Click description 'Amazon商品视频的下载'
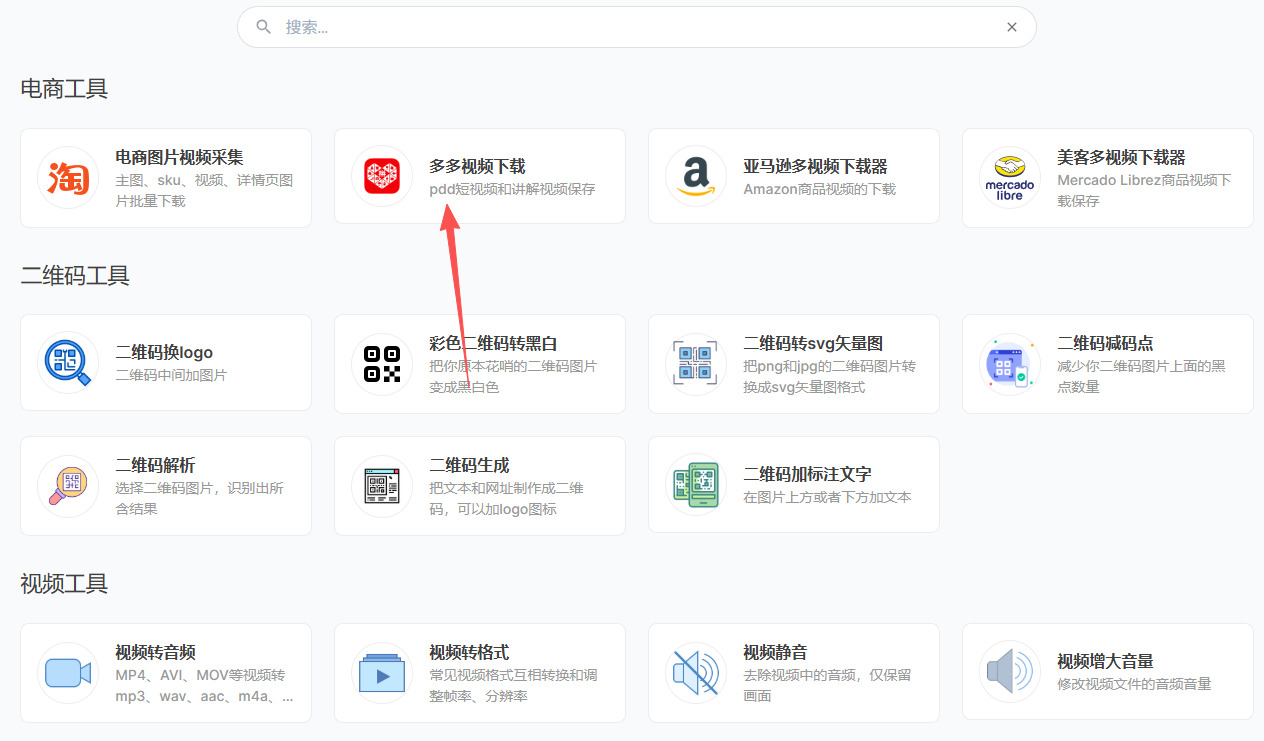Image resolution: width=1264 pixels, height=741 pixels. (820, 188)
